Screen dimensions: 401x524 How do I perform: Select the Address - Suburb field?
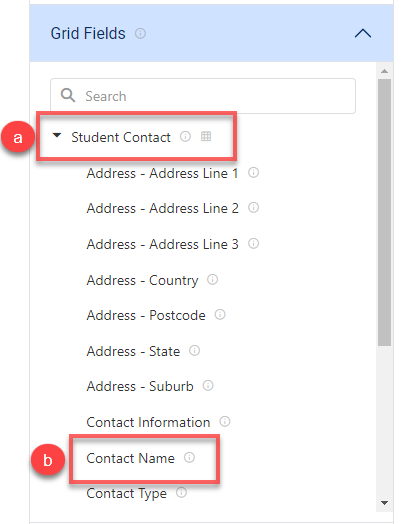click(x=140, y=386)
